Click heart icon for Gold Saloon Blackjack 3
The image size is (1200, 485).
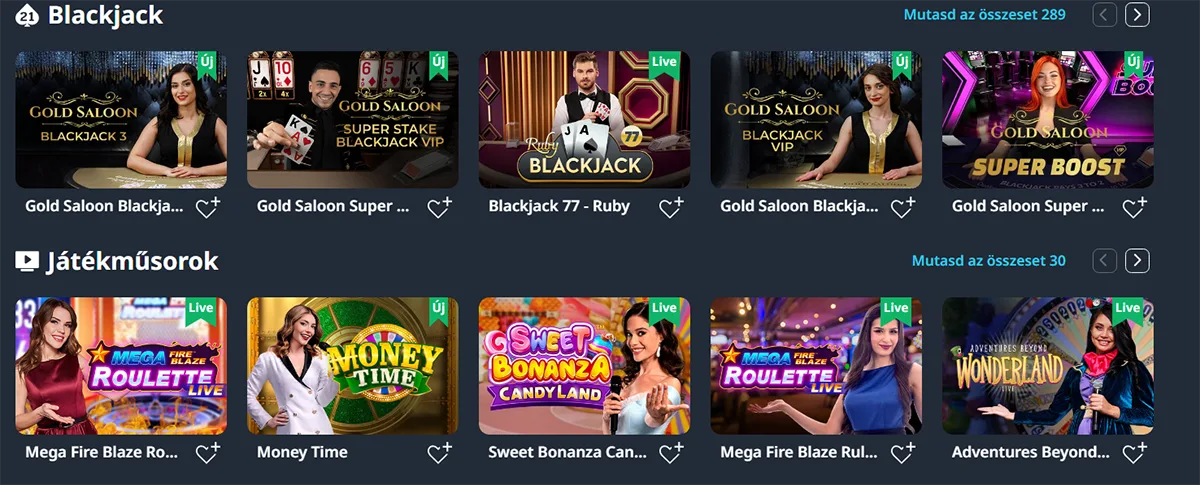coord(207,207)
